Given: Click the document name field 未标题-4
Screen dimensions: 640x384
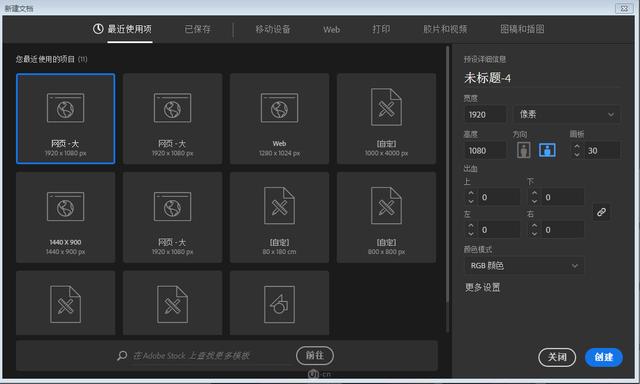Looking at the screenshot, I should tap(542, 78).
